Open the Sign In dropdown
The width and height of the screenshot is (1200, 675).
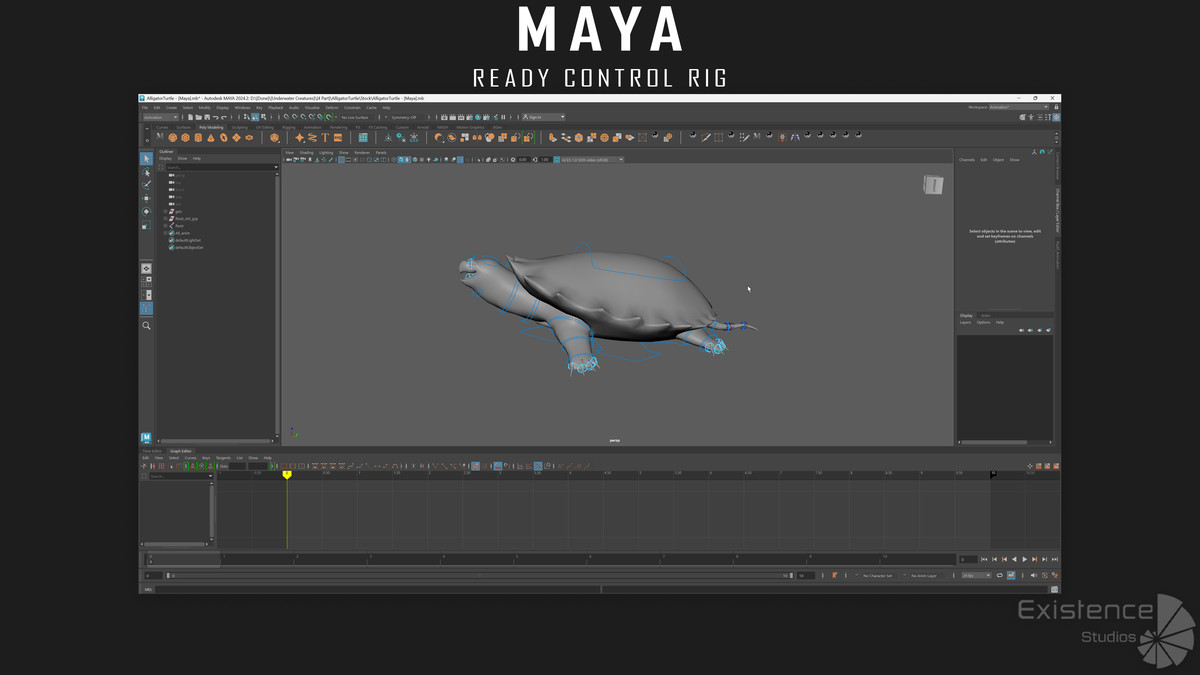point(543,117)
